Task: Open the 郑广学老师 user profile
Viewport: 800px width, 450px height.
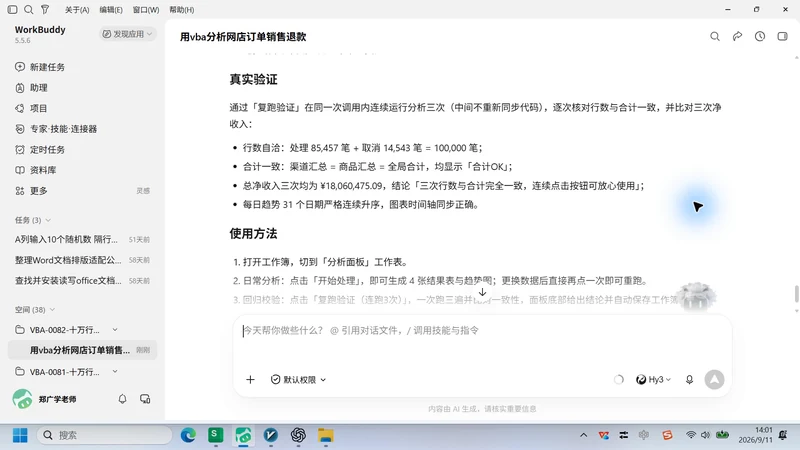Action: click(45, 399)
